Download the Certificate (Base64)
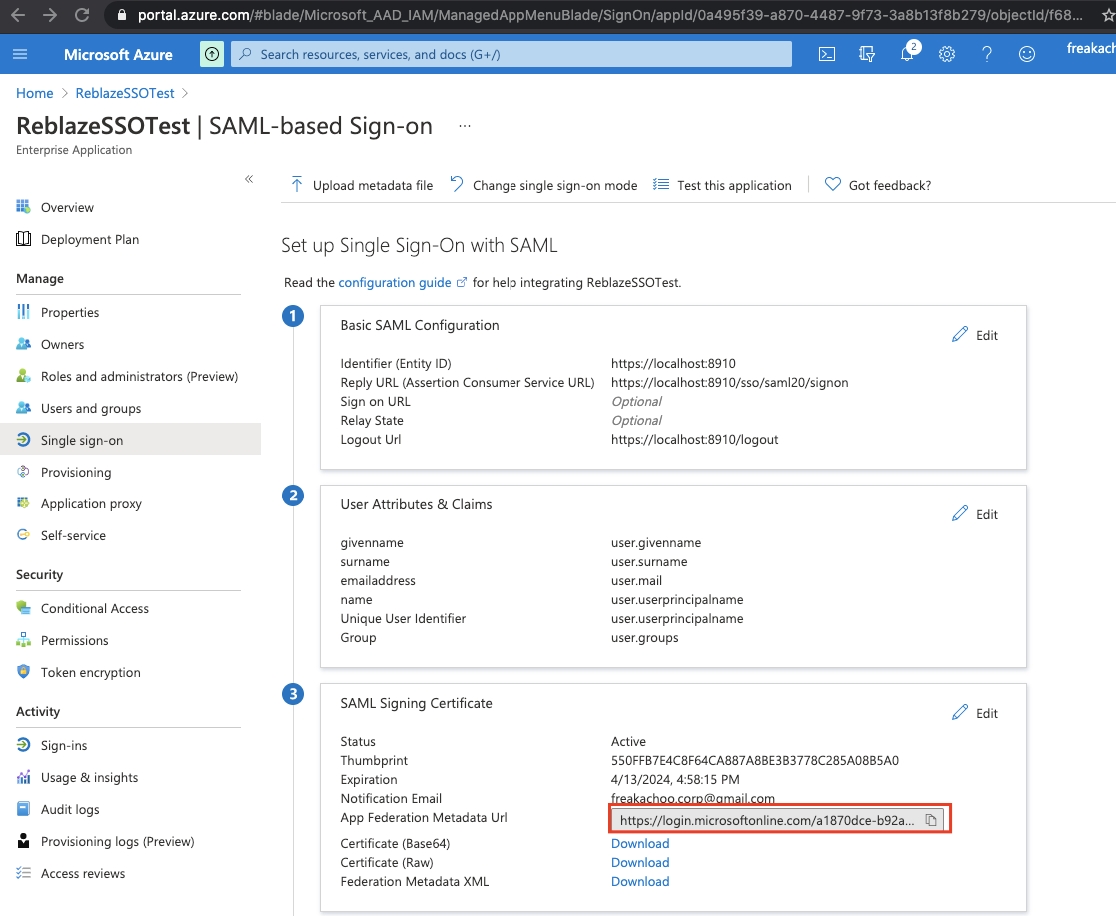Image resolution: width=1116 pixels, height=916 pixels. (640, 843)
